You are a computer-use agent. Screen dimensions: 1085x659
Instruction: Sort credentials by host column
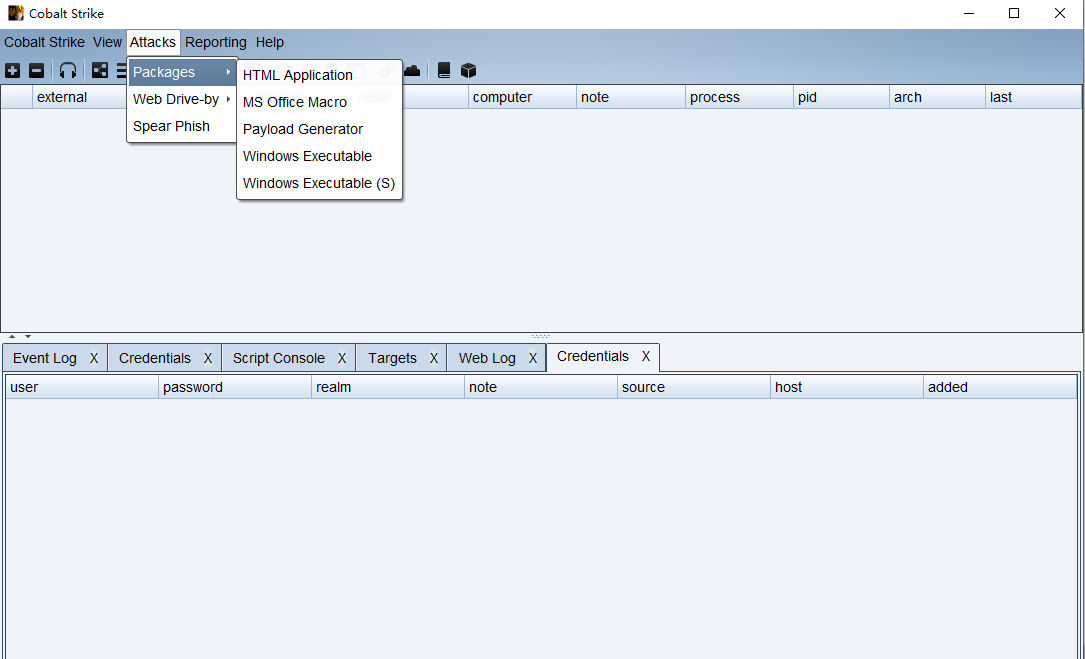tap(847, 387)
